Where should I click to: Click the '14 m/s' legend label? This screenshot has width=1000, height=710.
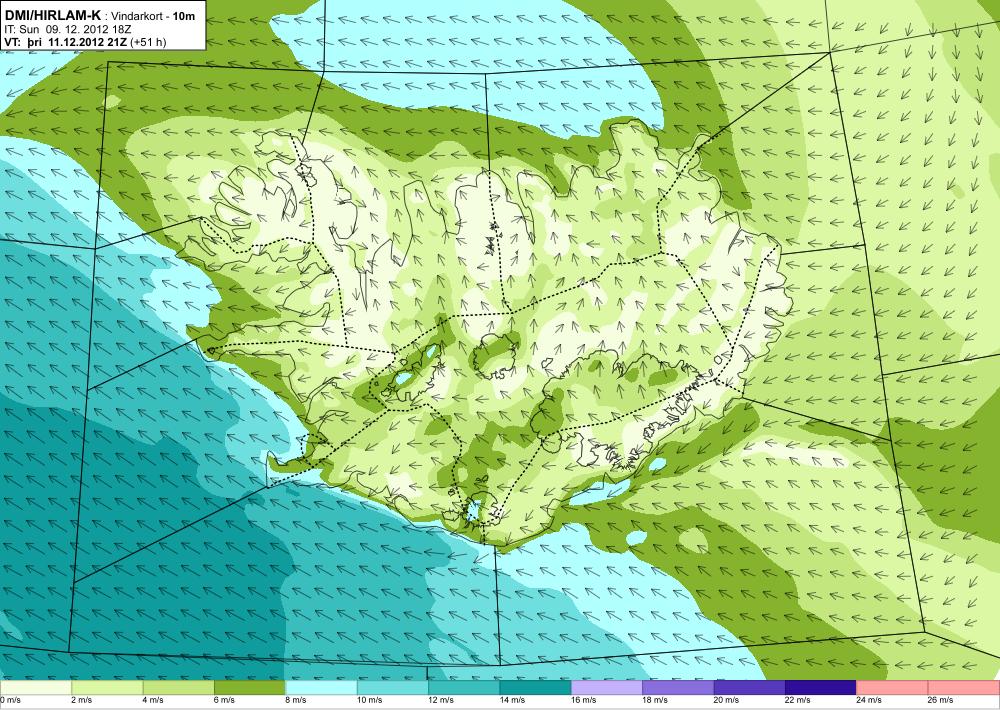point(512,700)
